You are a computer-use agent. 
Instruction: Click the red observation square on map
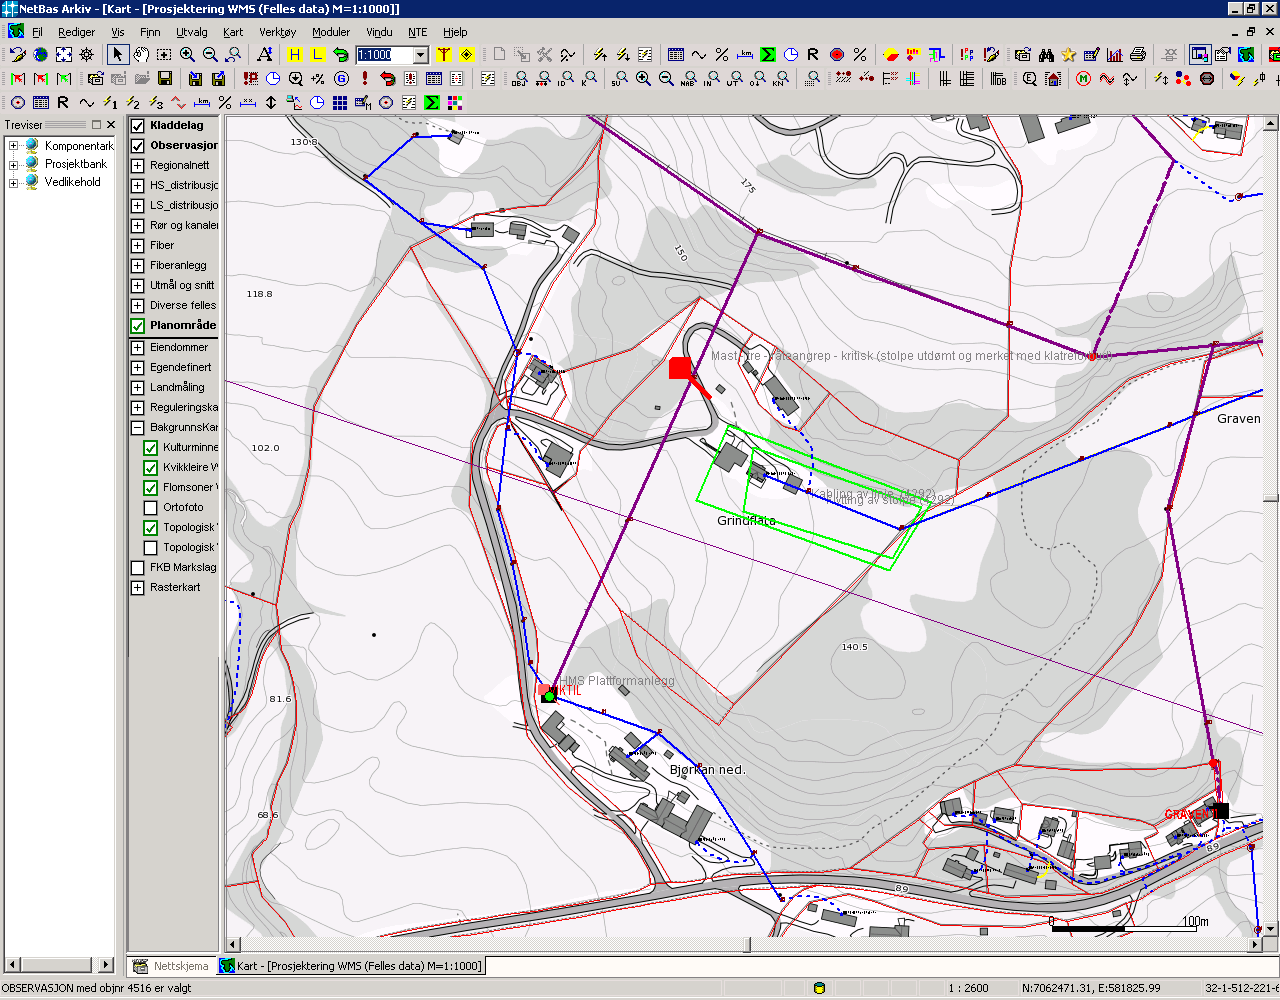[680, 369]
